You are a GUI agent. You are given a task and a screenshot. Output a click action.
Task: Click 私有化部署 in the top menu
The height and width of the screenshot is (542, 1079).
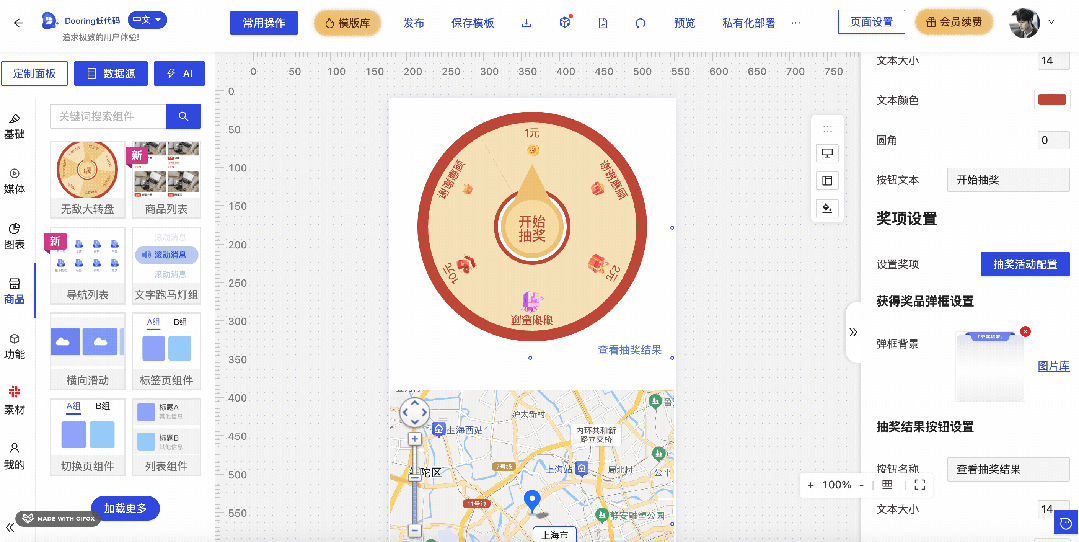[749, 23]
